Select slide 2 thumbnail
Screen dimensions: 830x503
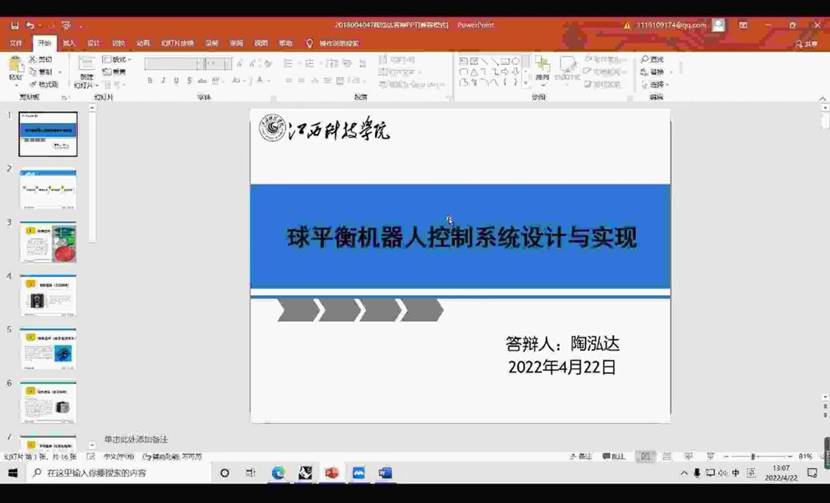point(48,189)
